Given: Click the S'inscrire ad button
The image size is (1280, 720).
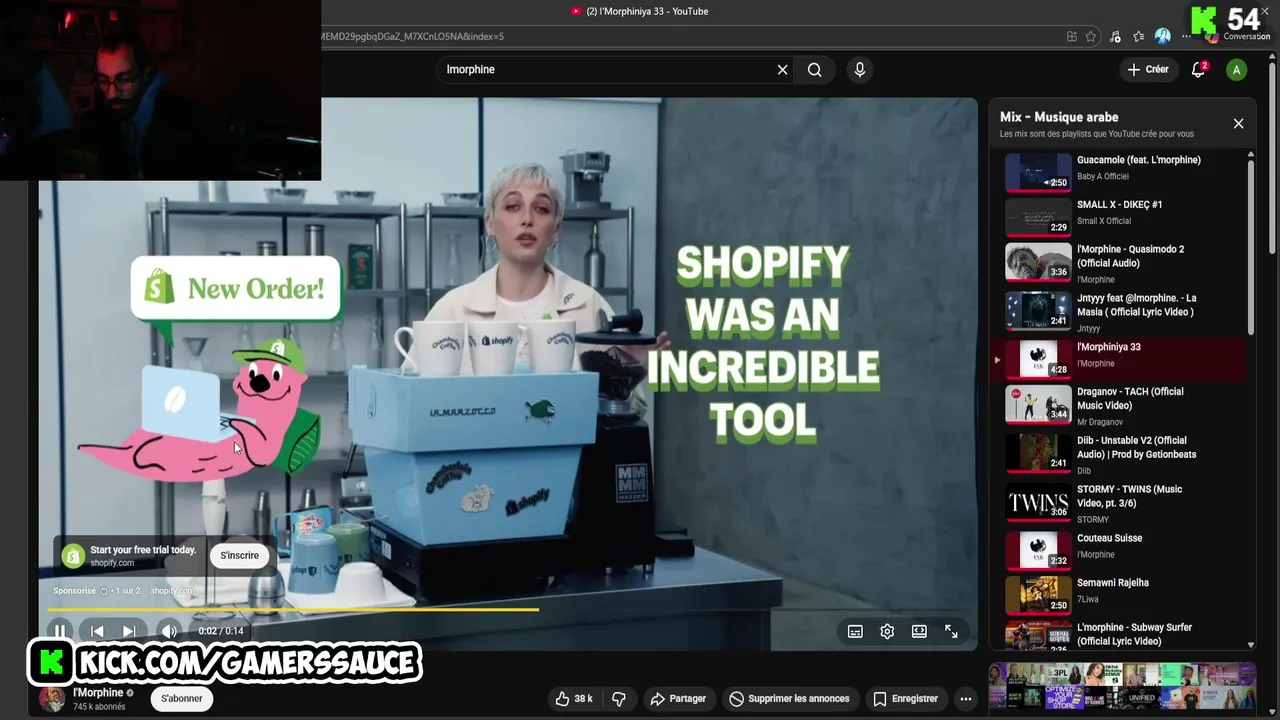Looking at the screenshot, I should (239, 555).
